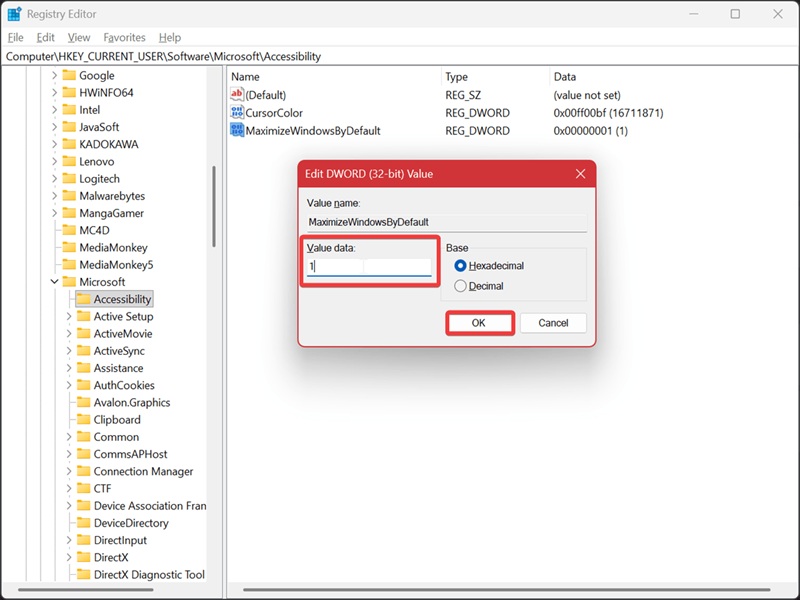The image size is (800, 600).
Task: Expand the Active Setup key
Action: 69,316
